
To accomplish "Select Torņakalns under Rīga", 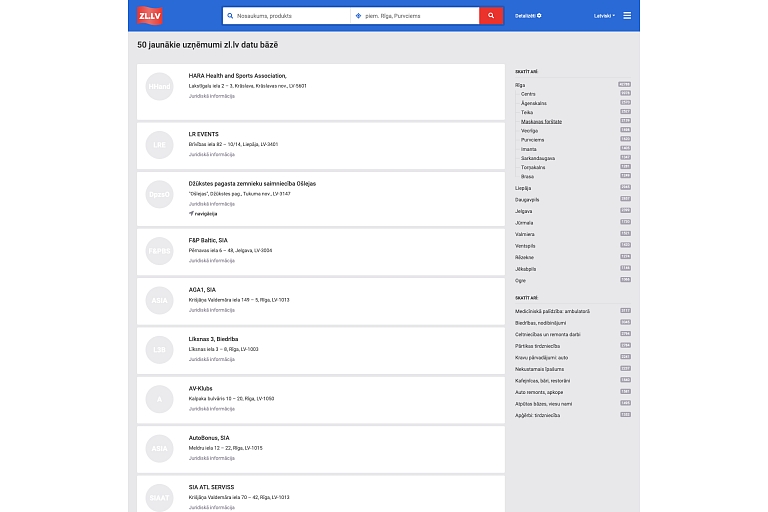I will (x=533, y=168).
